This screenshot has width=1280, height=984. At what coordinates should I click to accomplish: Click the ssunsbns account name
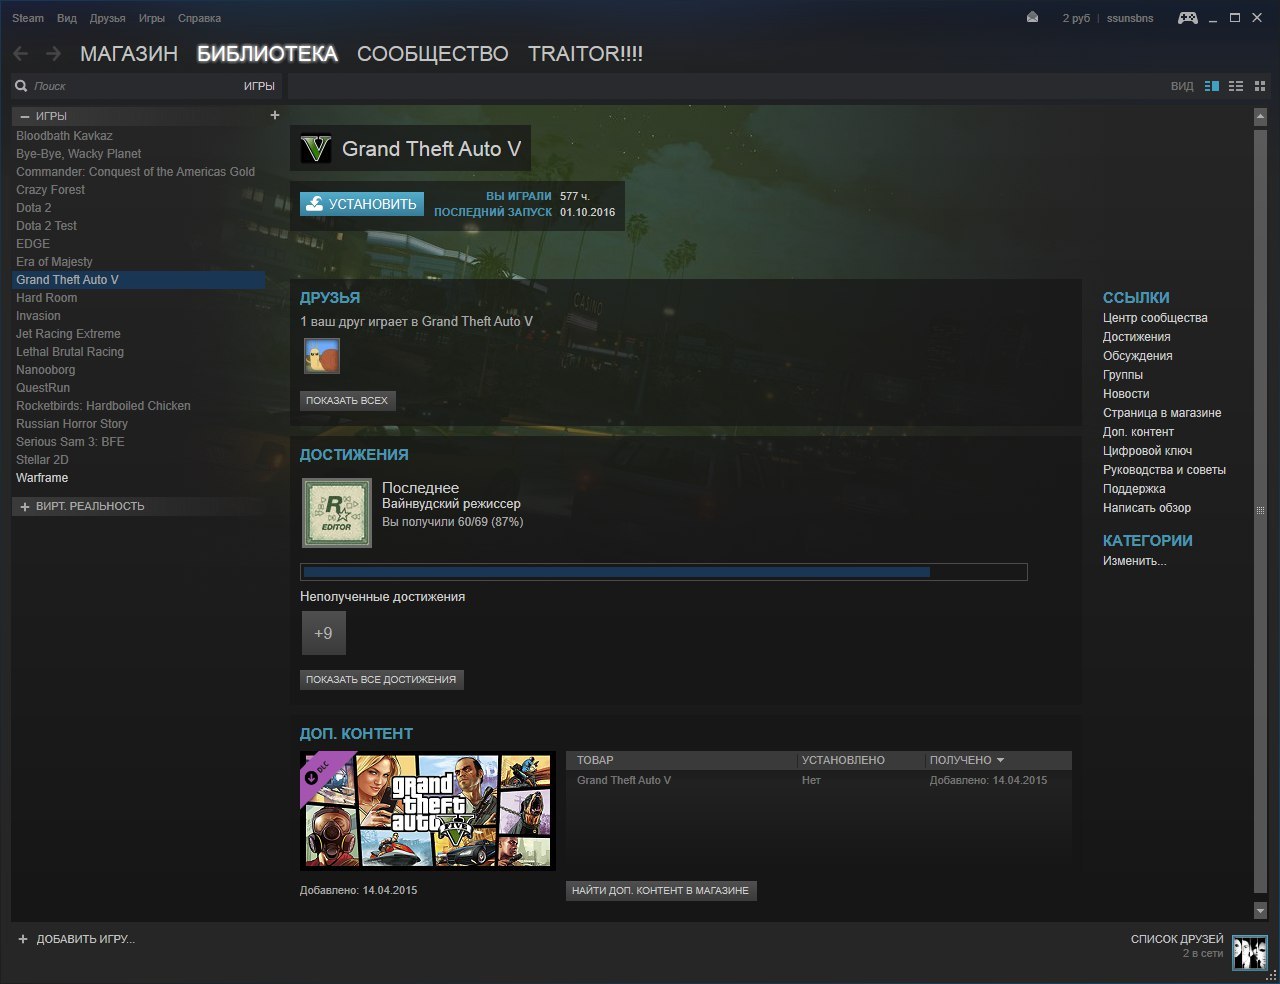pos(1130,18)
